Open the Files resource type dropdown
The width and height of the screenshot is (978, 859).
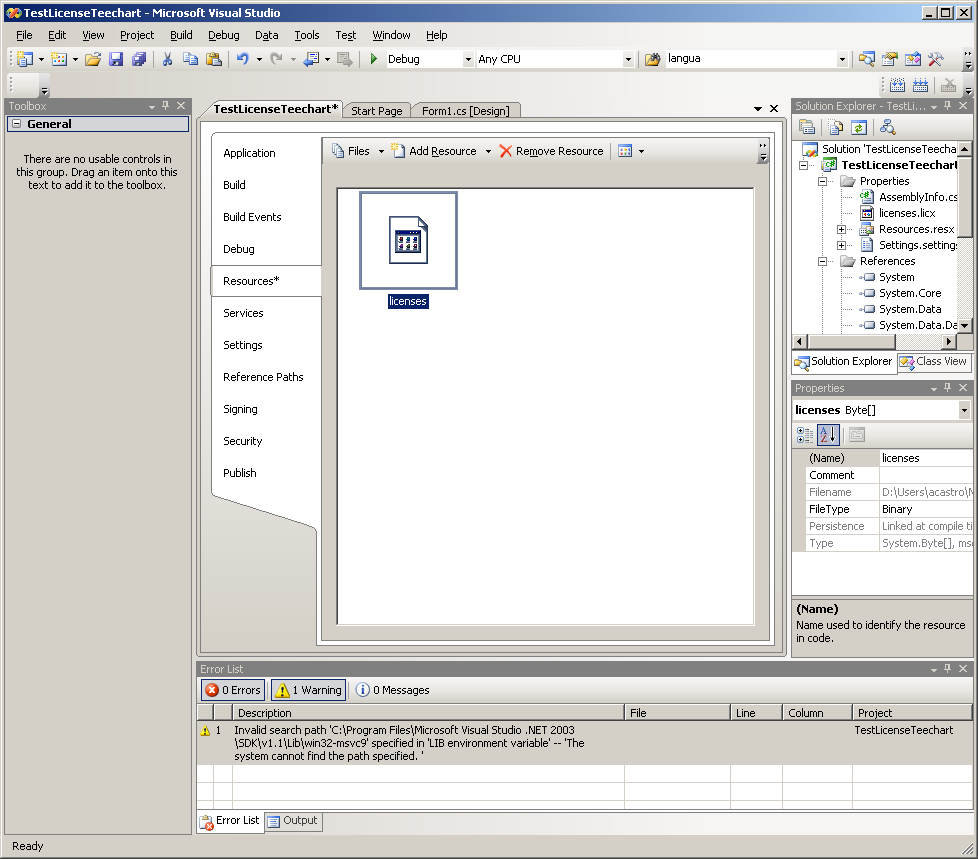381,151
